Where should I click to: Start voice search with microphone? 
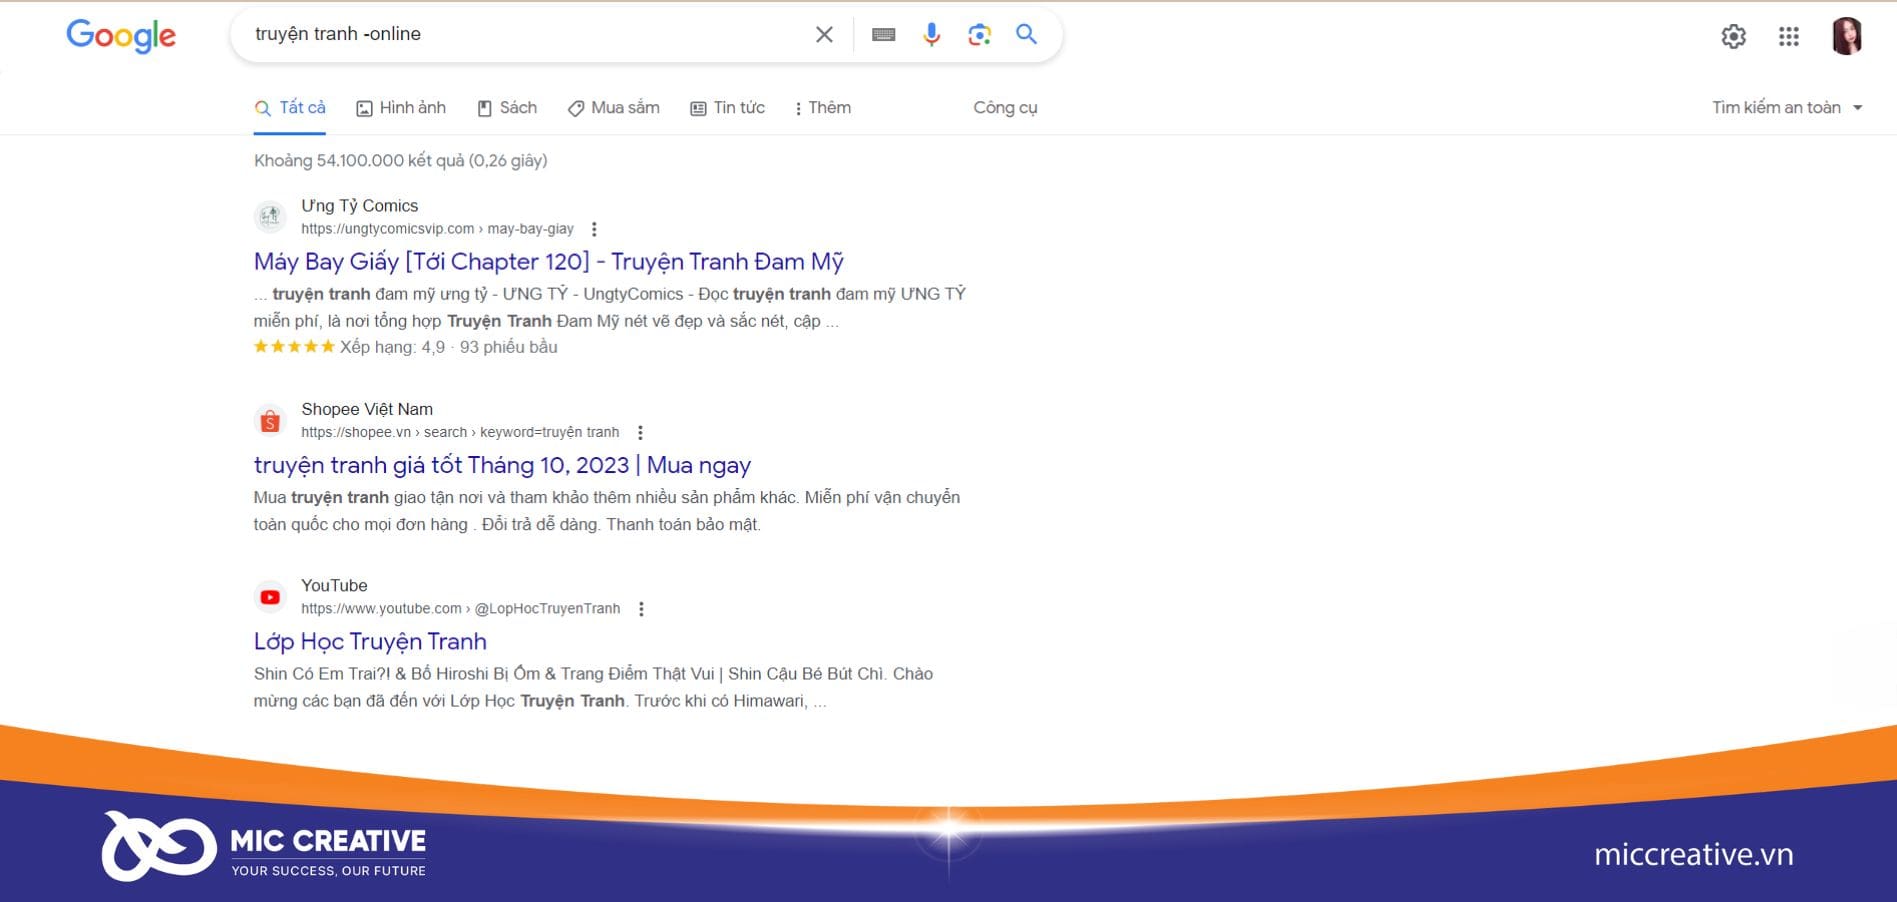pos(931,34)
